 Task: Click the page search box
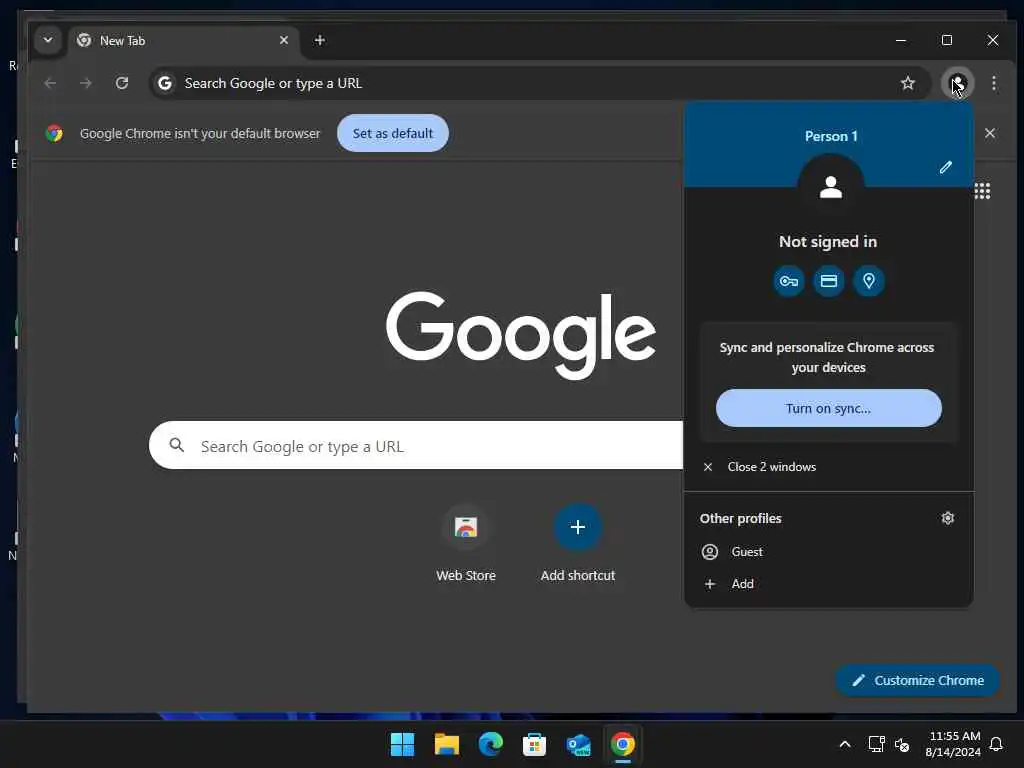416,445
